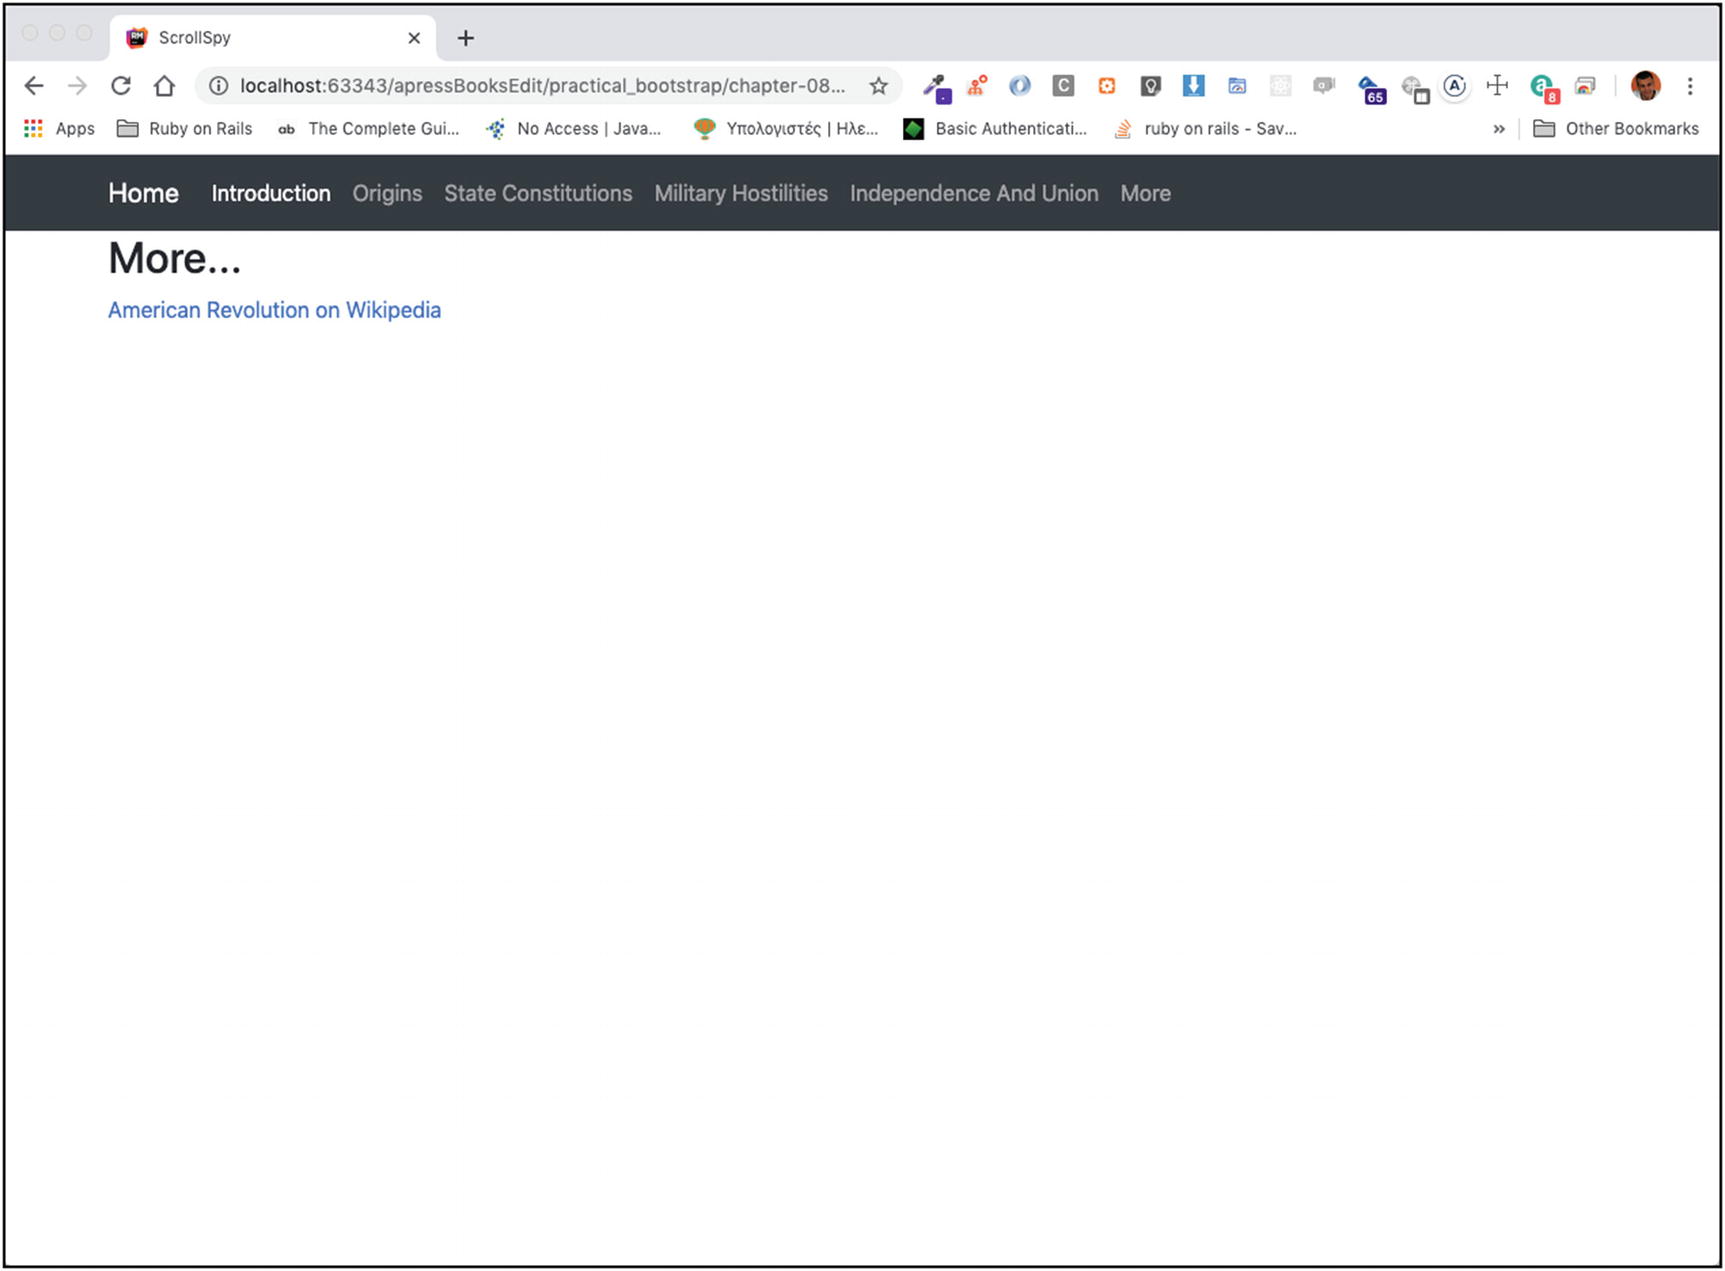Screen dimensions: 1725x1271
Task: Click the blue download arrow extension
Action: (1193, 86)
